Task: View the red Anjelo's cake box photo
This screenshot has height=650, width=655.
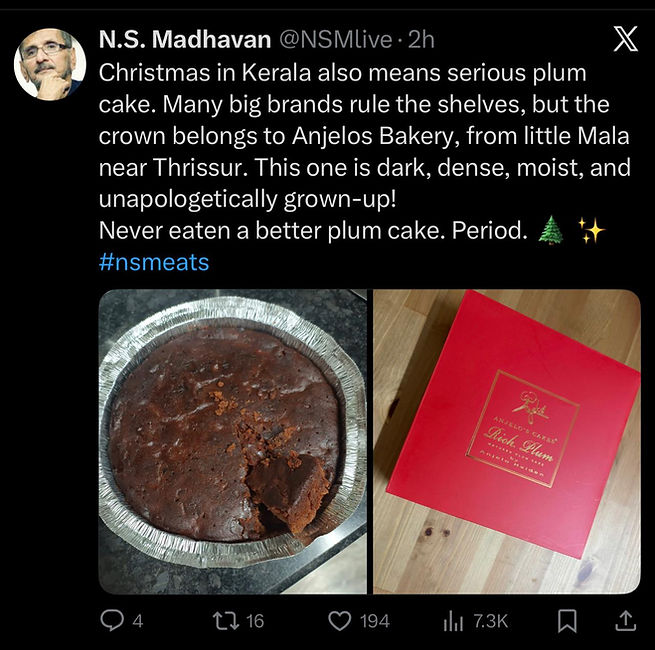Action: [507, 441]
